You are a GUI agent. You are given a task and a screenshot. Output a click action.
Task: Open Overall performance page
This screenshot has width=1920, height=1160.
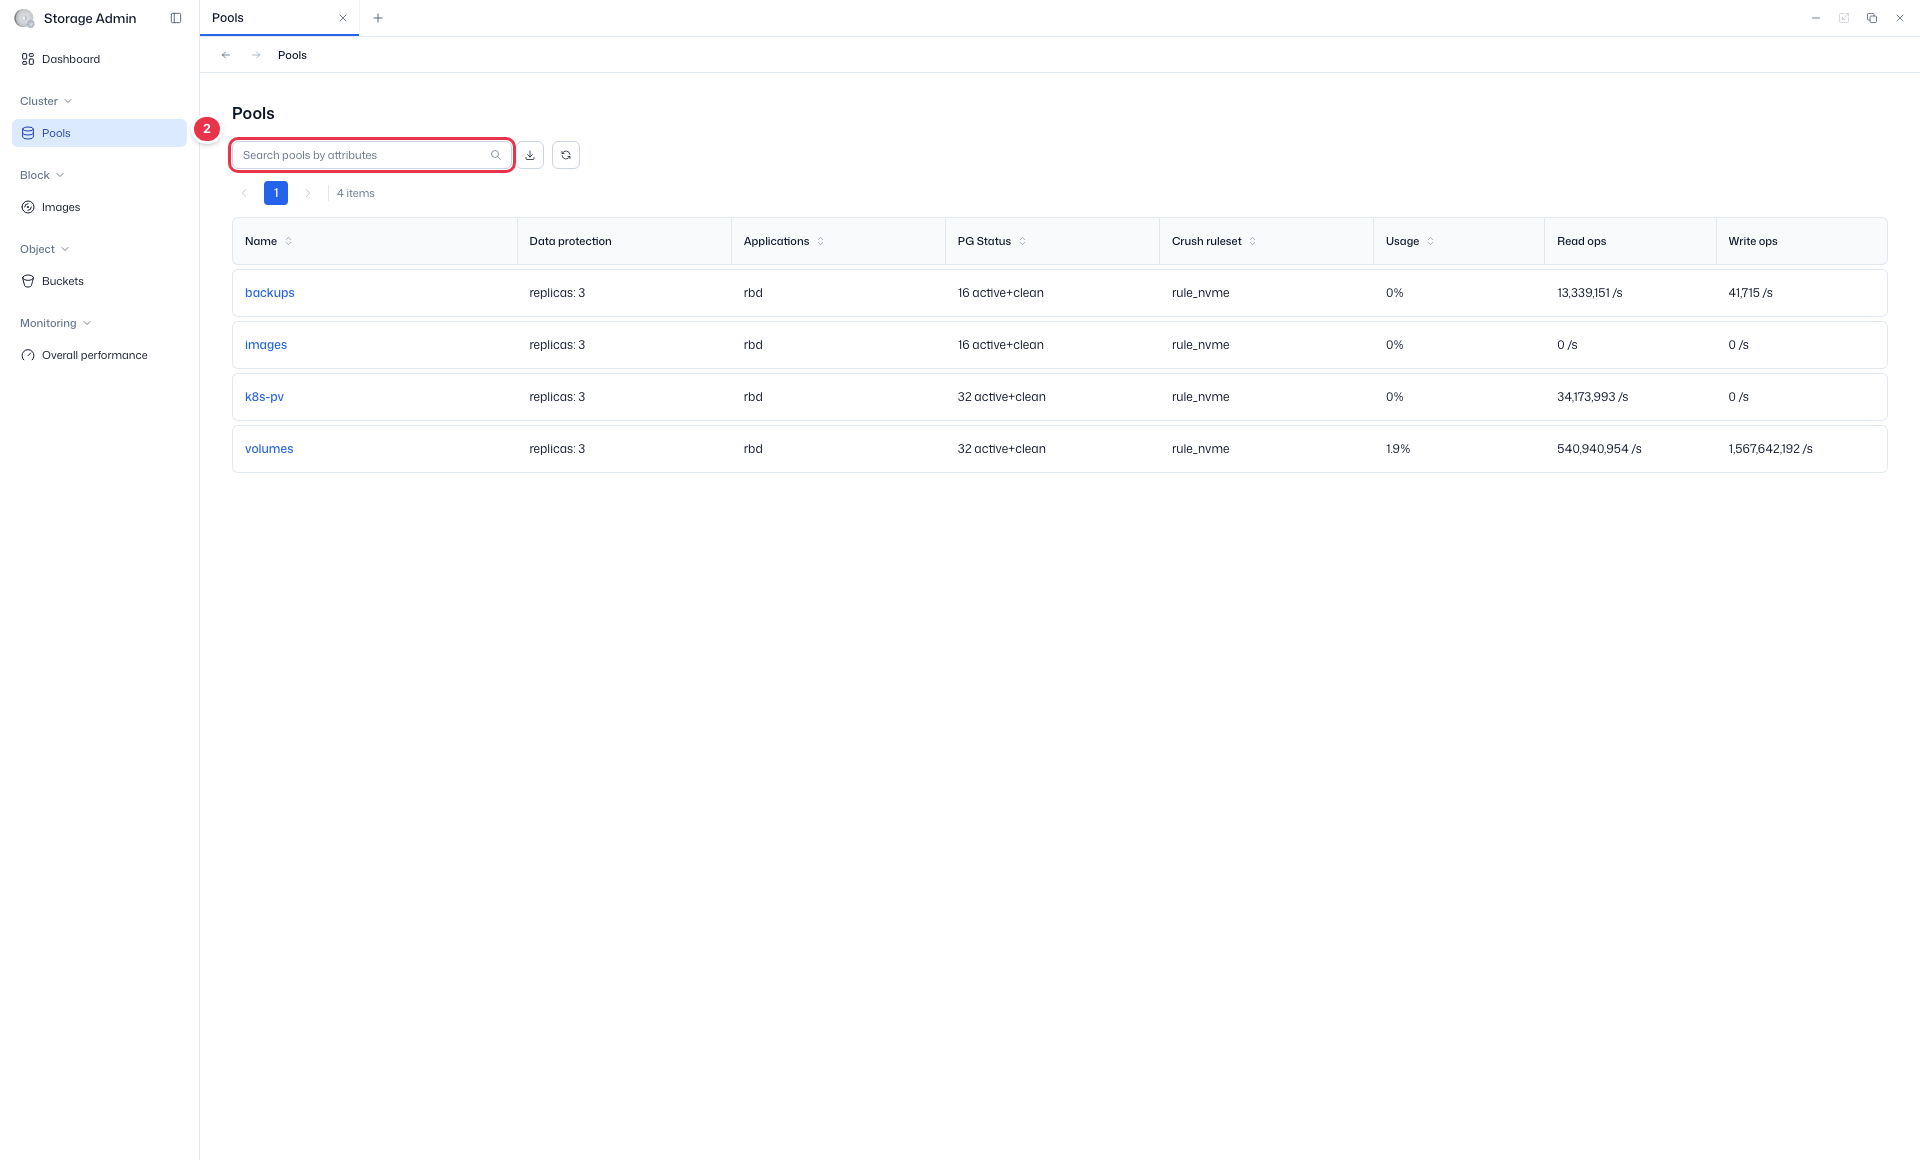99,355
